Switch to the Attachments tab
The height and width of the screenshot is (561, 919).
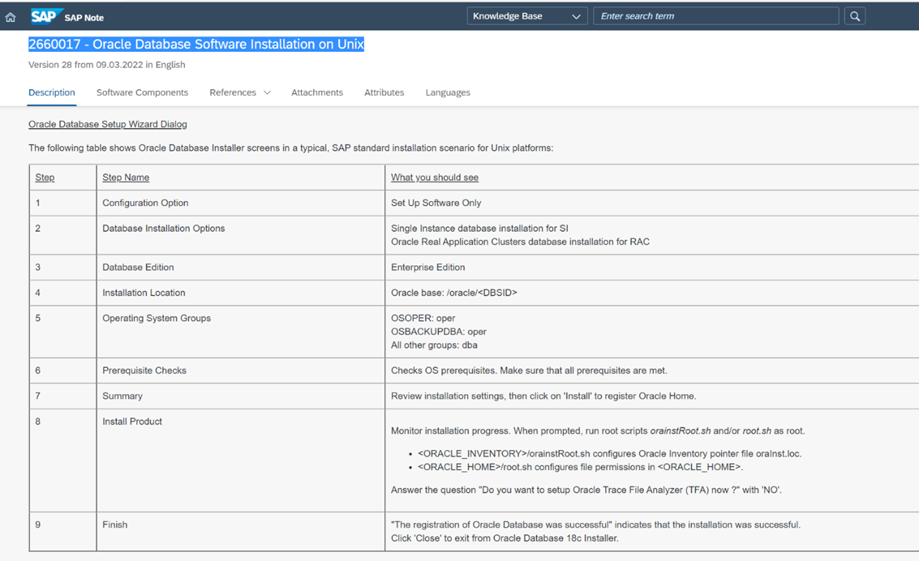coord(317,93)
